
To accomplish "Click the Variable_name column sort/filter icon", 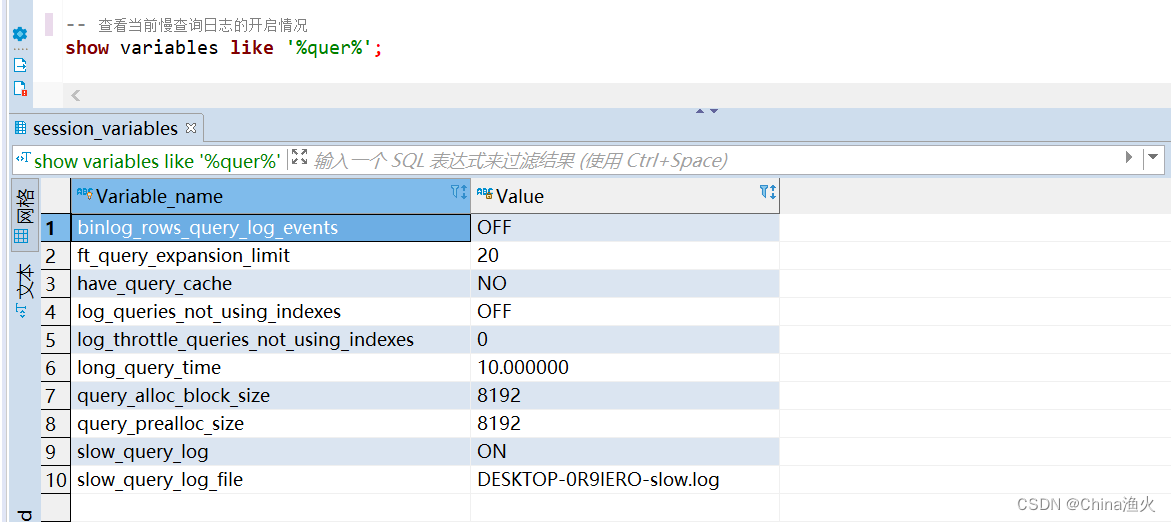I will [x=459, y=192].
